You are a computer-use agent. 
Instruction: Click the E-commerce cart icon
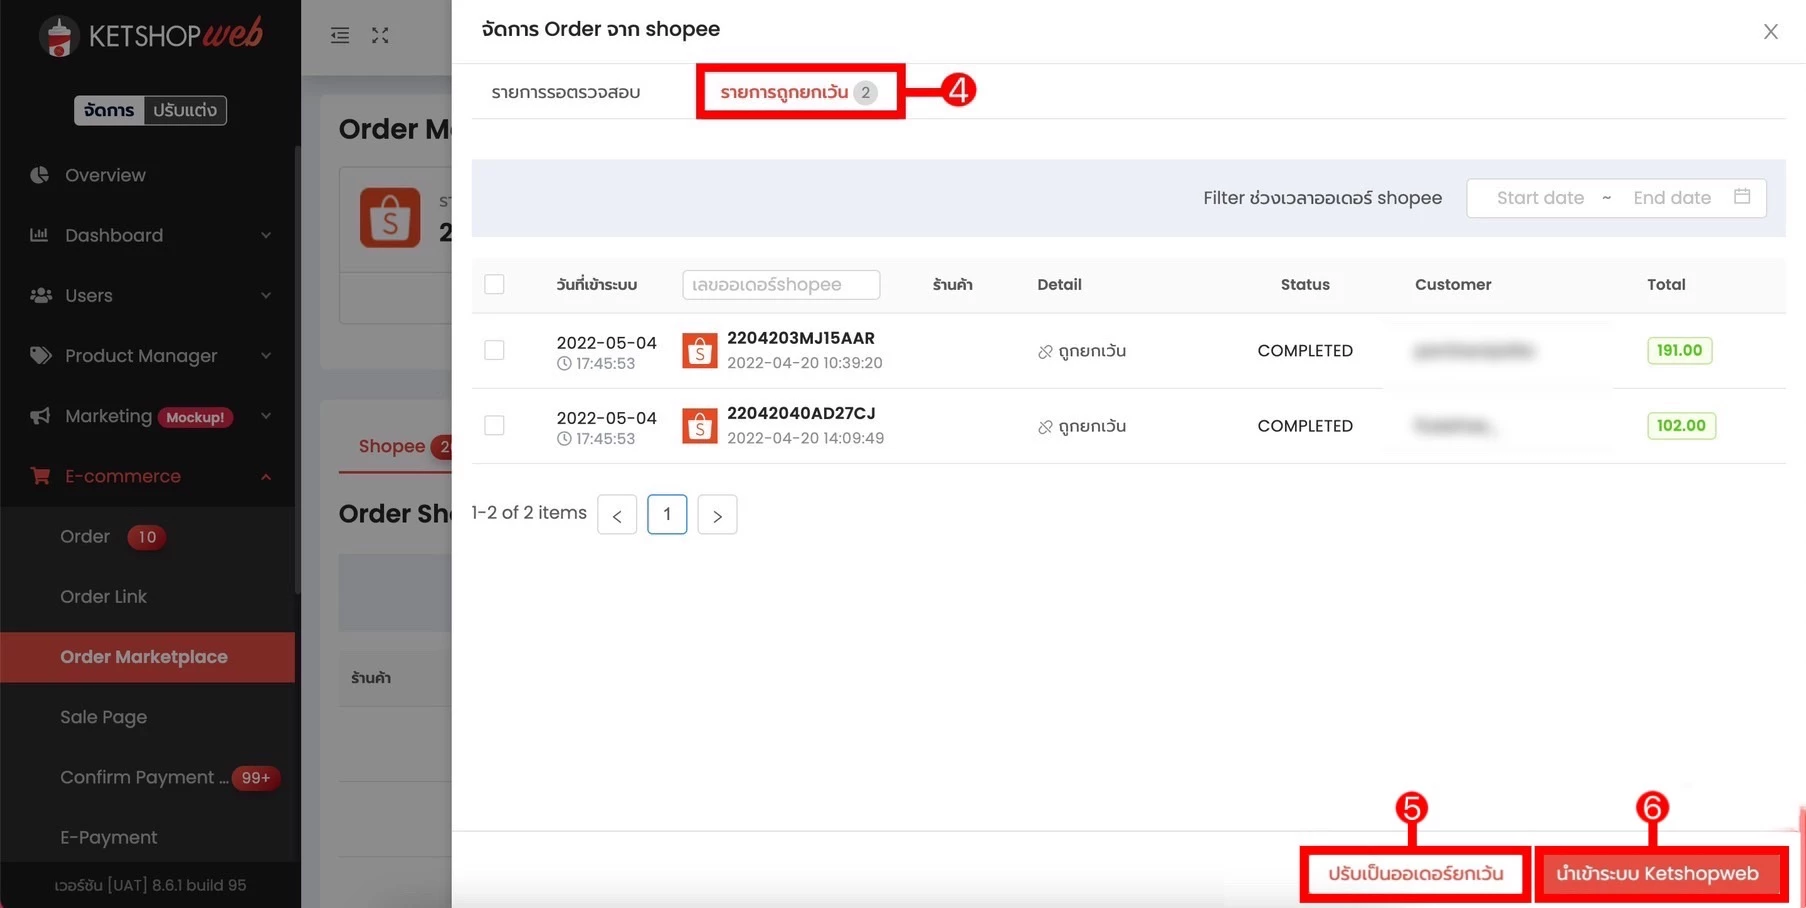coord(40,476)
